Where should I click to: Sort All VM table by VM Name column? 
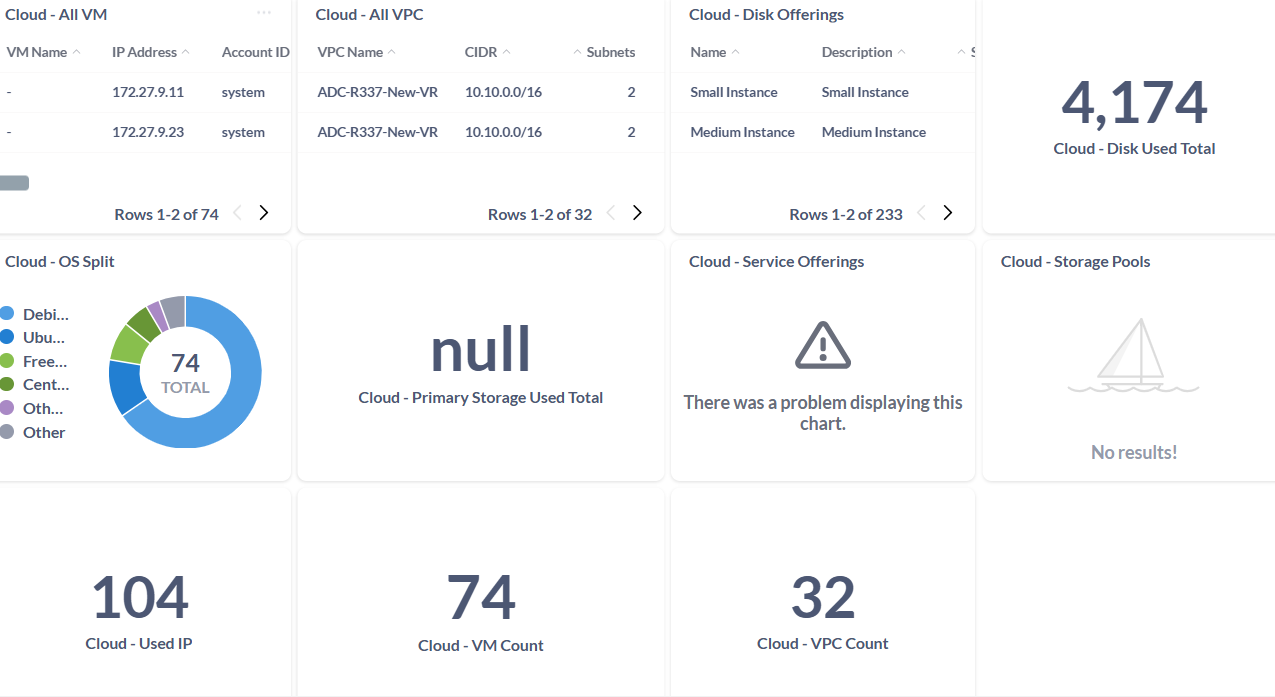pyautogui.click(x=37, y=52)
